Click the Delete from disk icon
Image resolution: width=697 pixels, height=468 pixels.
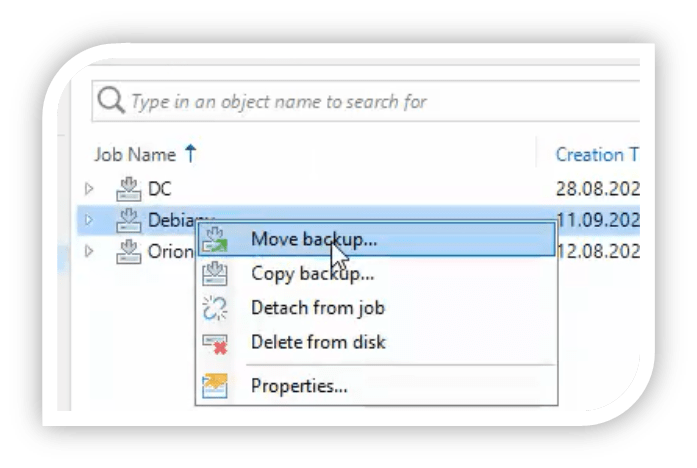tap(215, 343)
